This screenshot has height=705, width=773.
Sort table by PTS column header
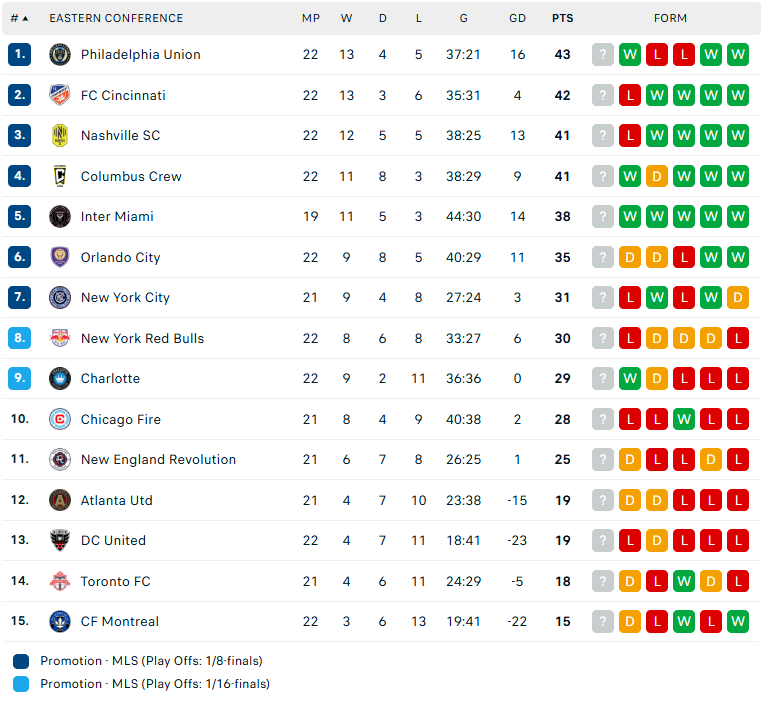[562, 18]
